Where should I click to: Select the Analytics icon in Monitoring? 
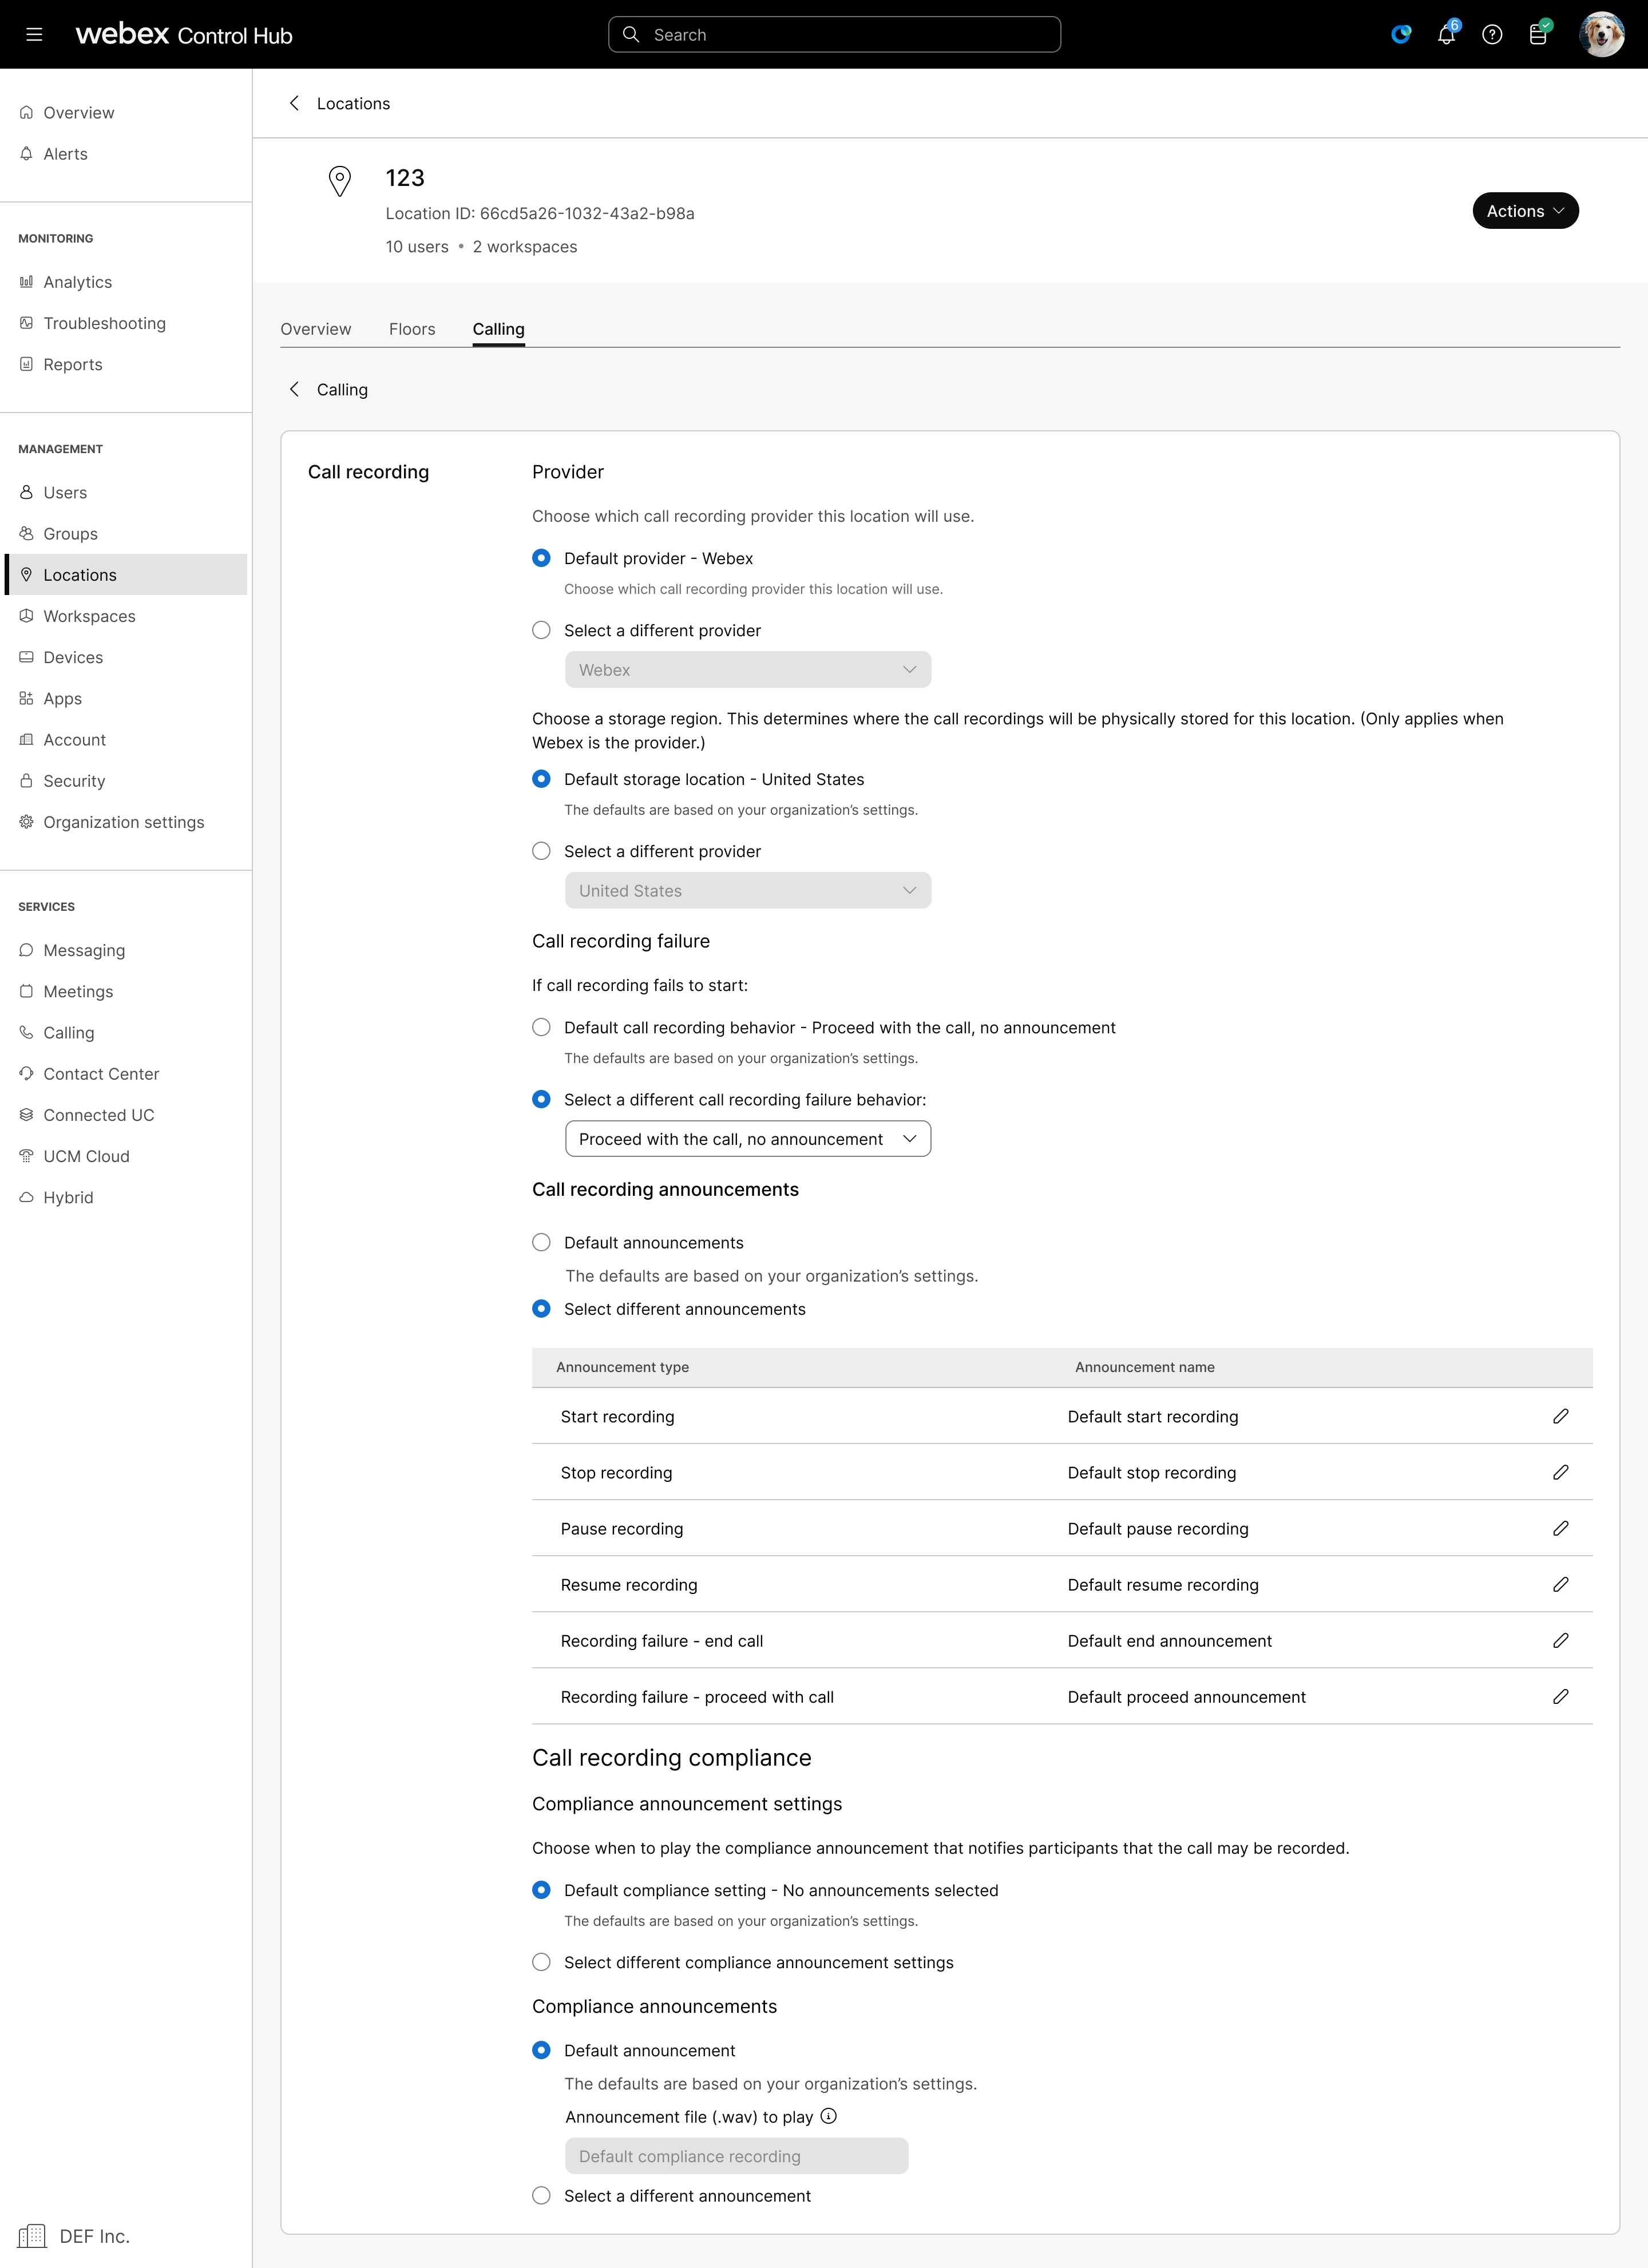coord(27,282)
